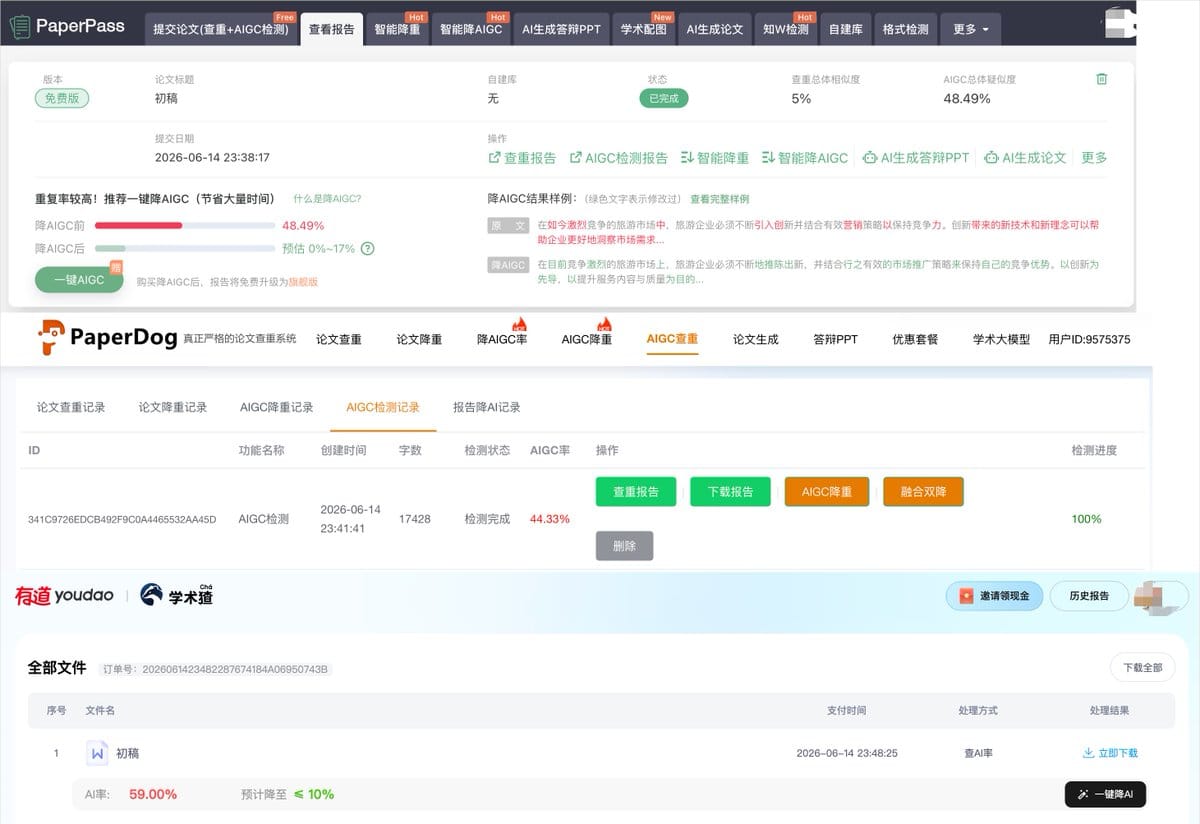Open 论文生成 in PaperDog menu
The height and width of the screenshot is (824, 1200).
755,339
